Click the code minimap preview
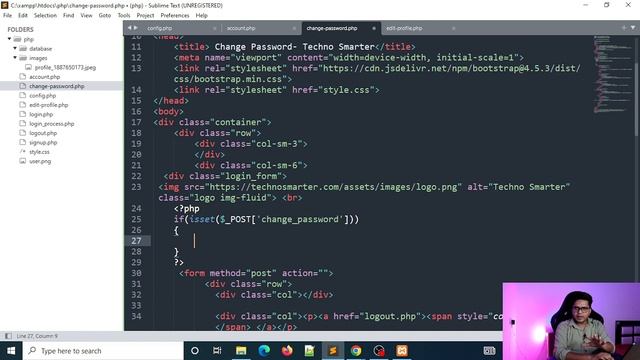The image size is (640, 360). pyautogui.click(x=613, y=74)
